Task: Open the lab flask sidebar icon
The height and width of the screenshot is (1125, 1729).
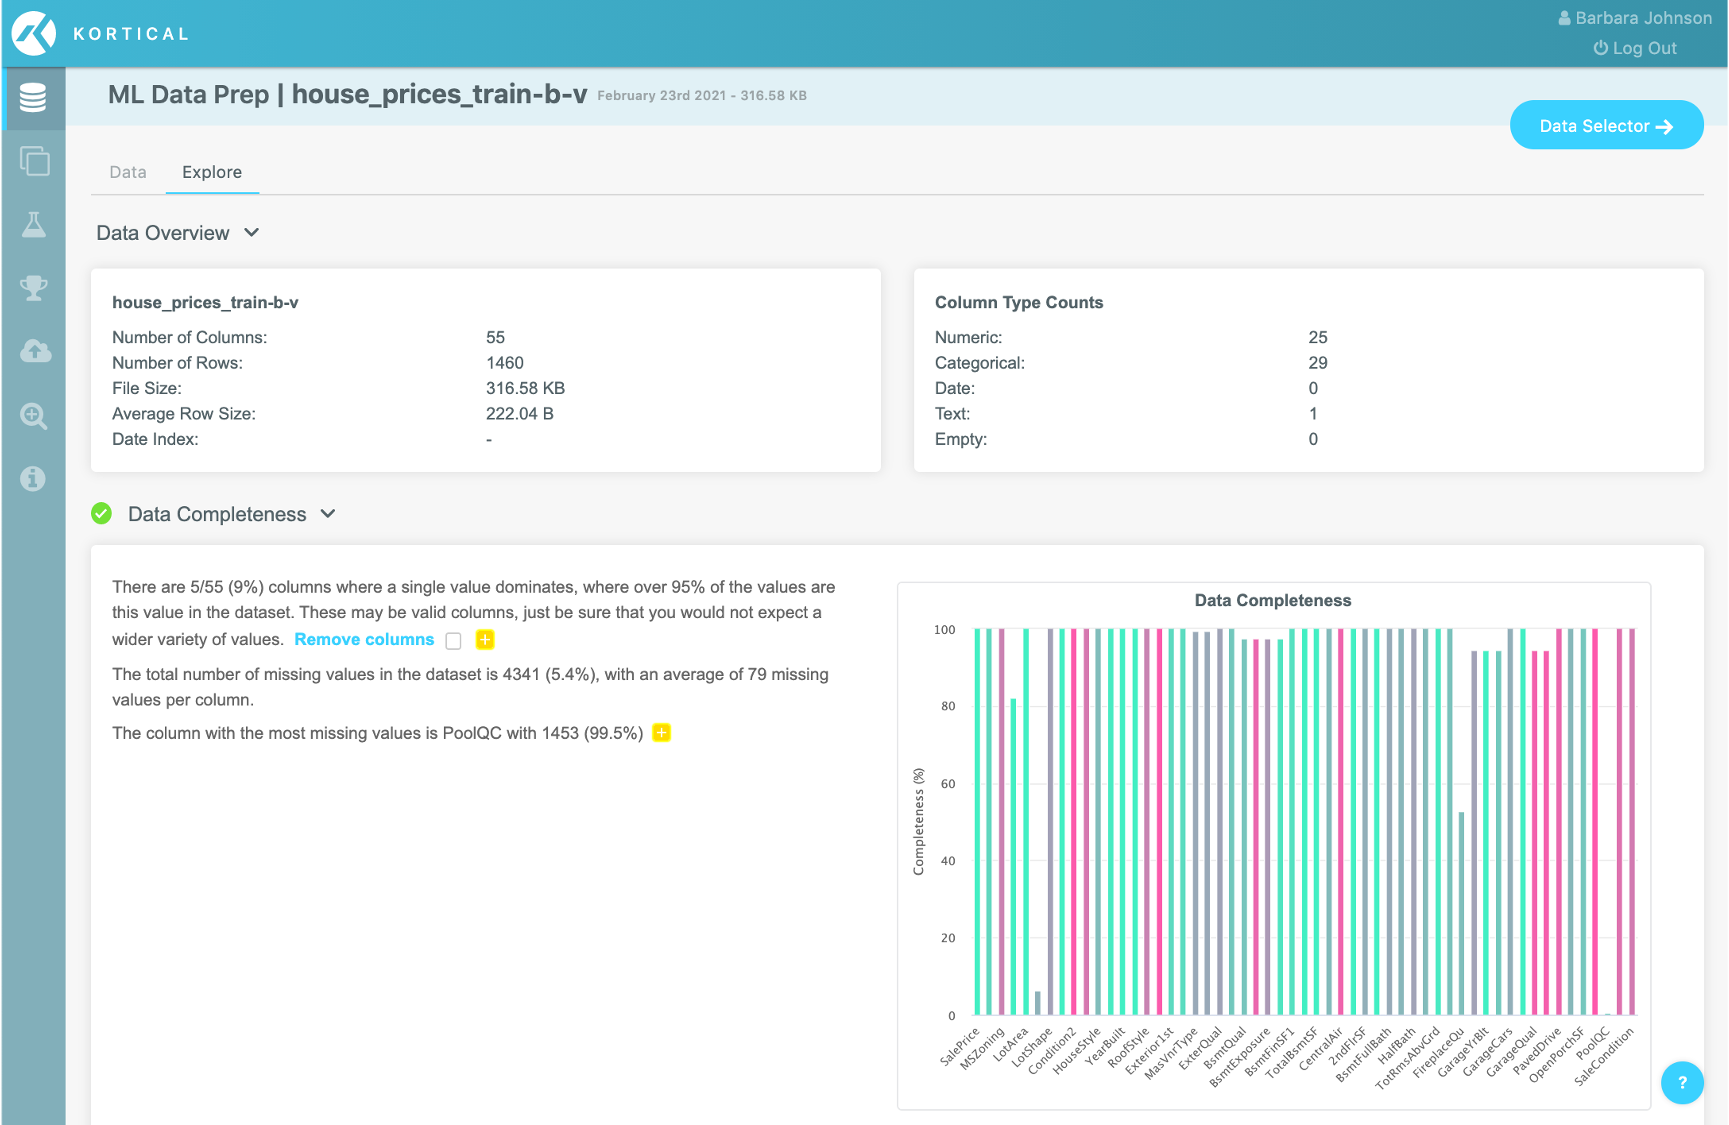Action: (34, 224)
